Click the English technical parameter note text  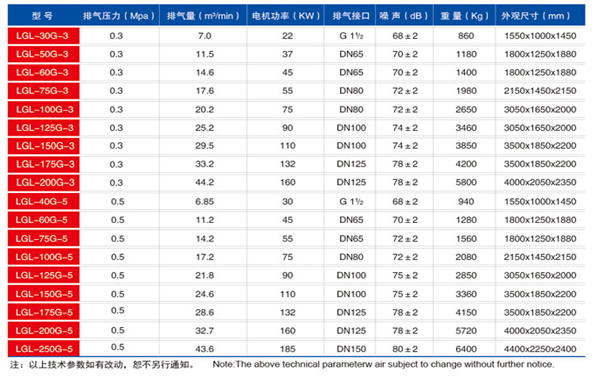[383, 364]
